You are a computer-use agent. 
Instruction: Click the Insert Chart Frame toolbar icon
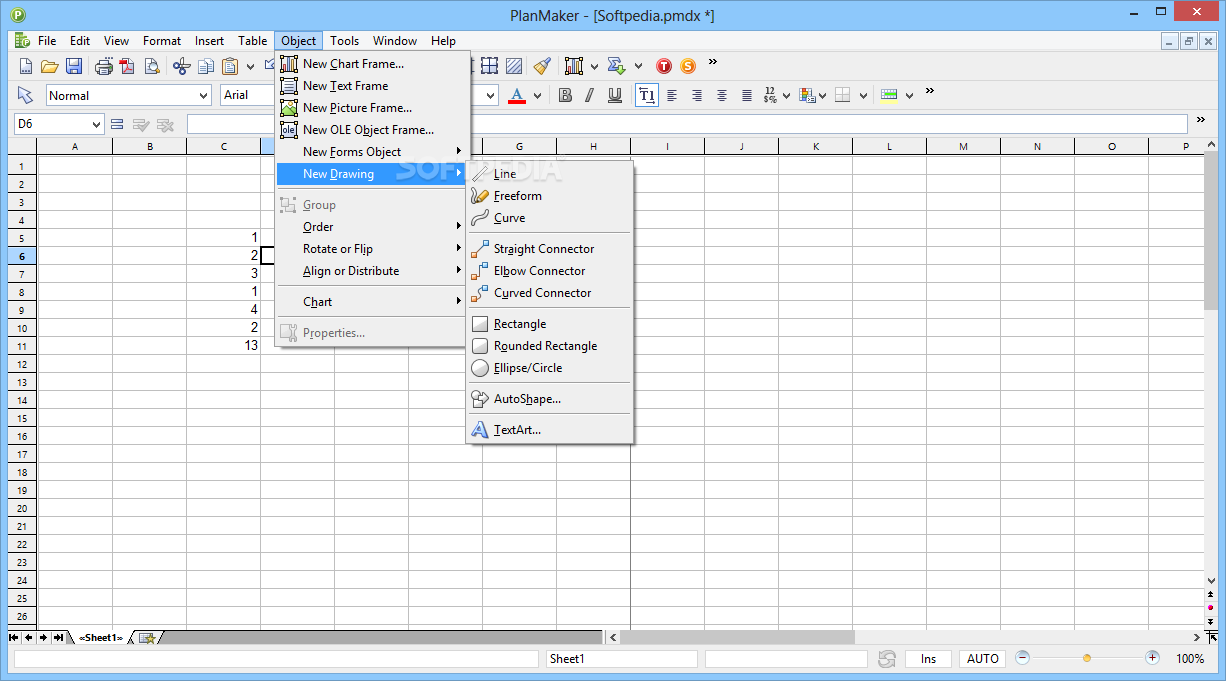pos(573,66)
